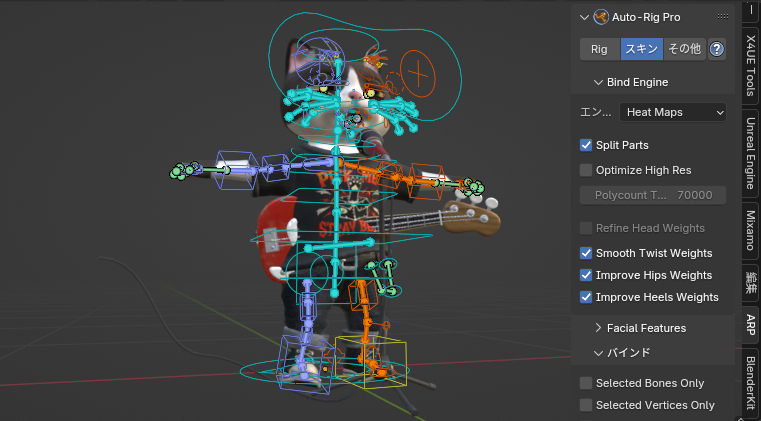Collapse the Bind Engine section

pos(598,83)
